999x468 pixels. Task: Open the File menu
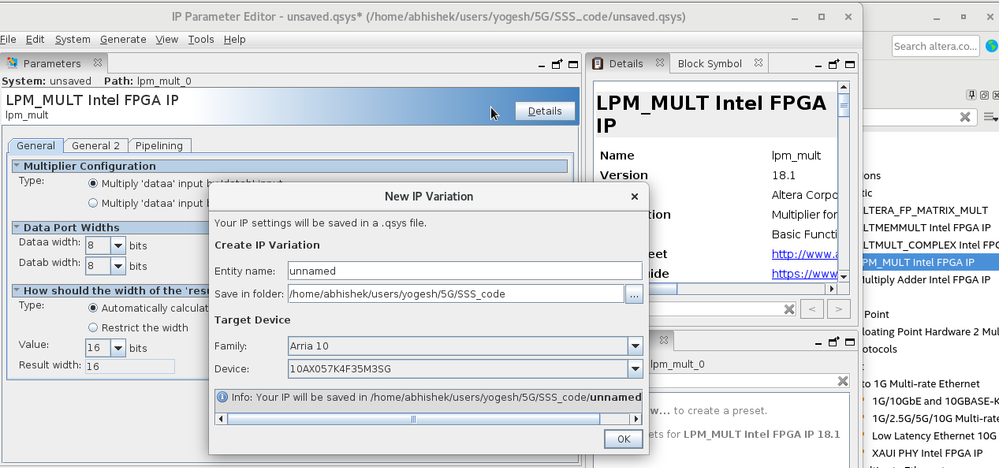coord(8,39)
